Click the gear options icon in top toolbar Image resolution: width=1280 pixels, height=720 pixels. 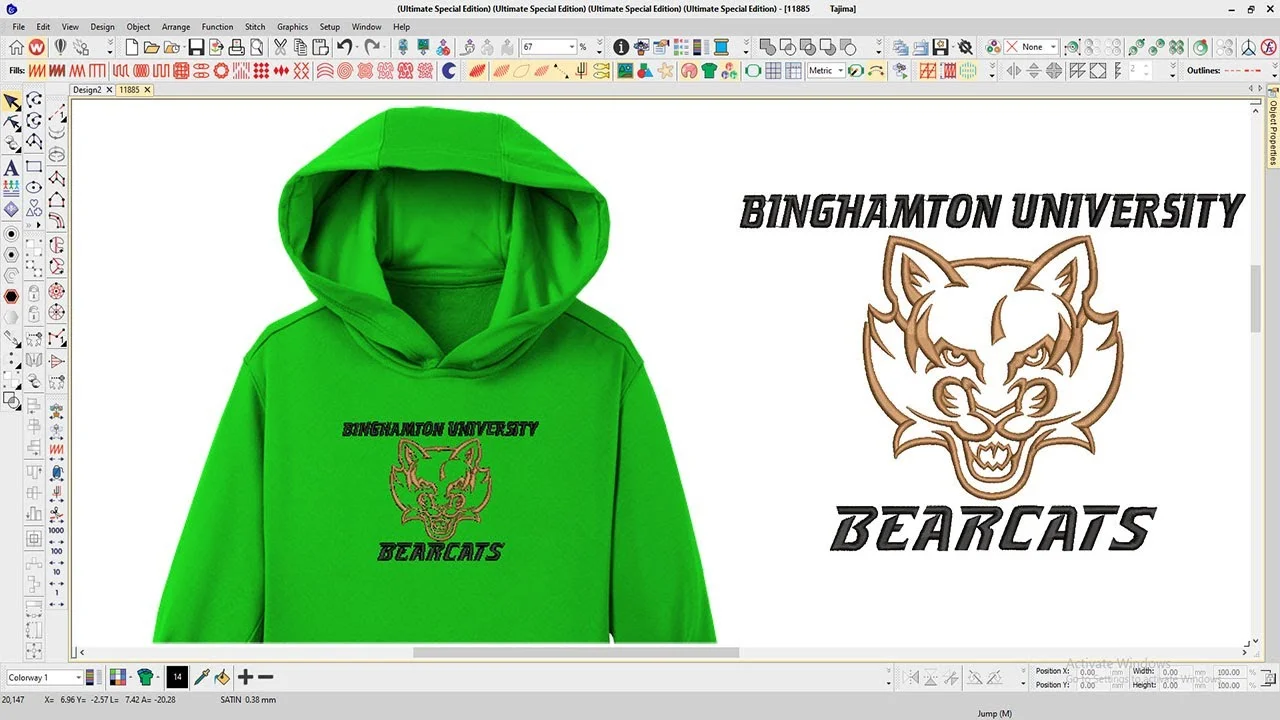pyautogui.click(x=965, y=47)
